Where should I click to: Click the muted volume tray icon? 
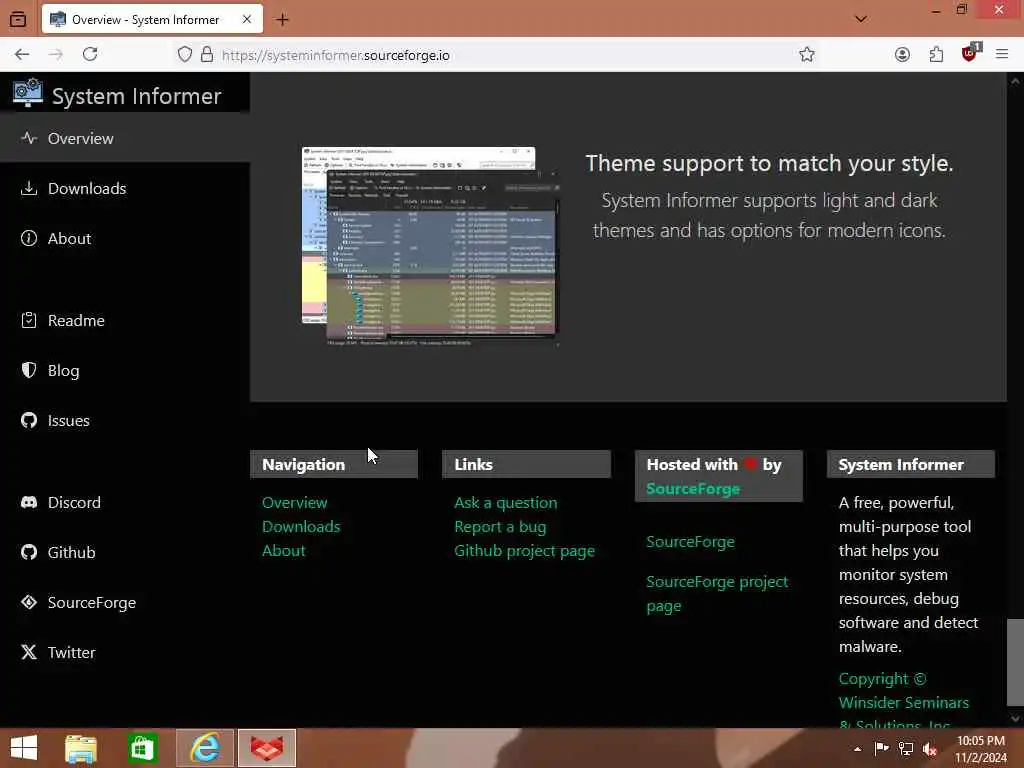[x=930, y=749]
